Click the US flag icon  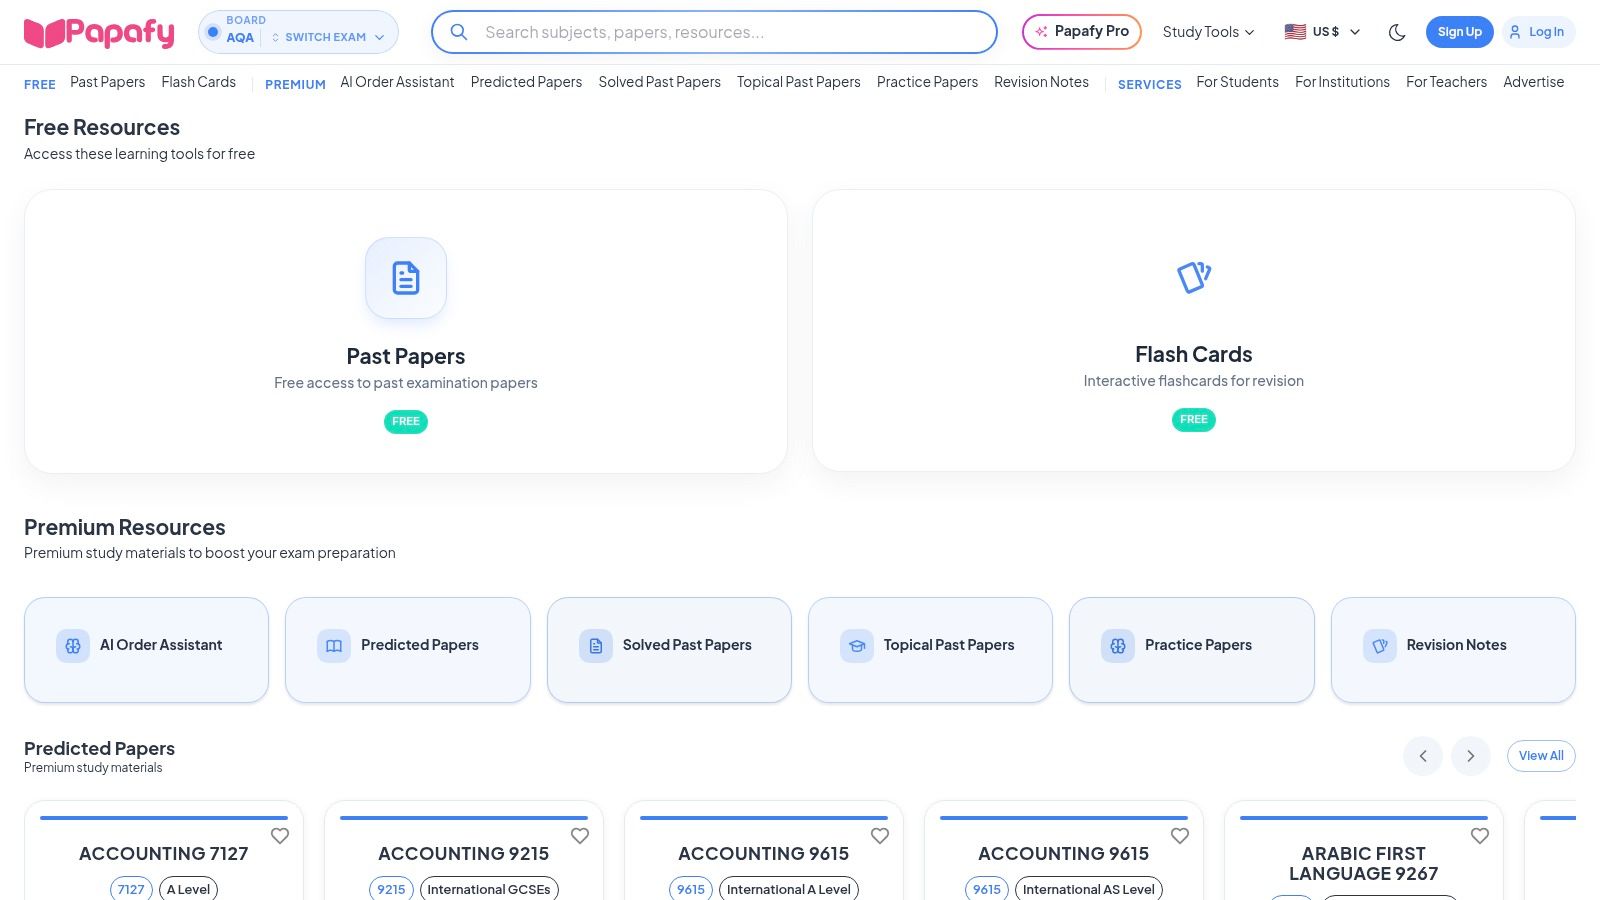click(1295, 32)
